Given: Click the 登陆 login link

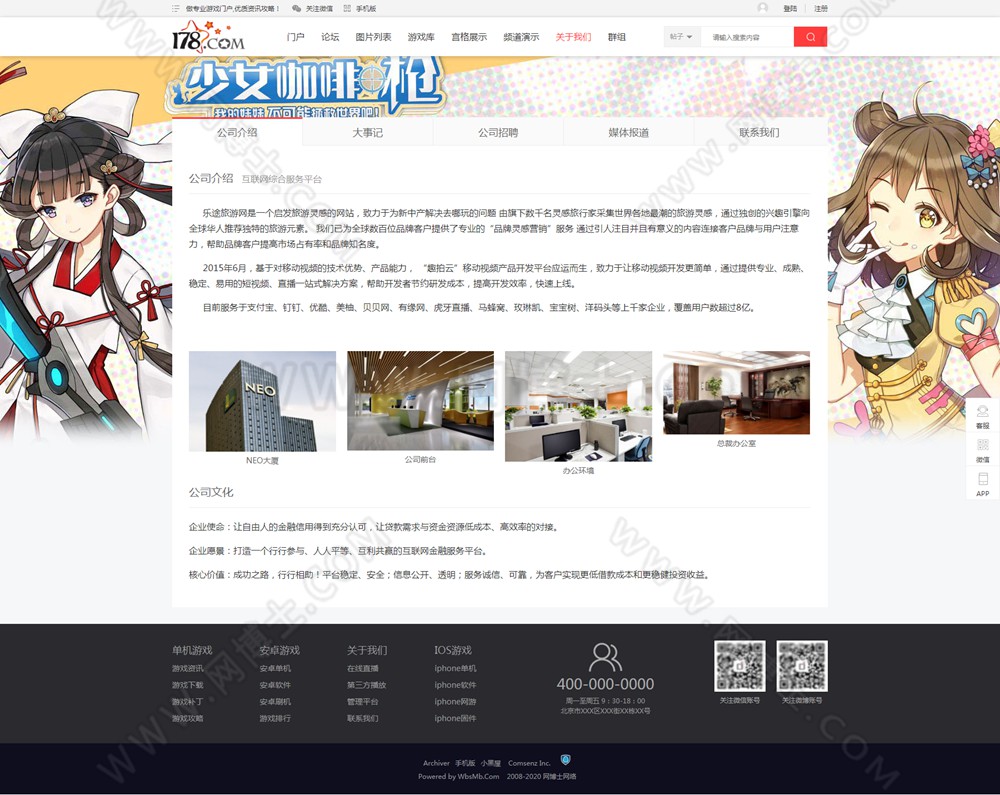Looking at the screenshot, I should (790, 8).
